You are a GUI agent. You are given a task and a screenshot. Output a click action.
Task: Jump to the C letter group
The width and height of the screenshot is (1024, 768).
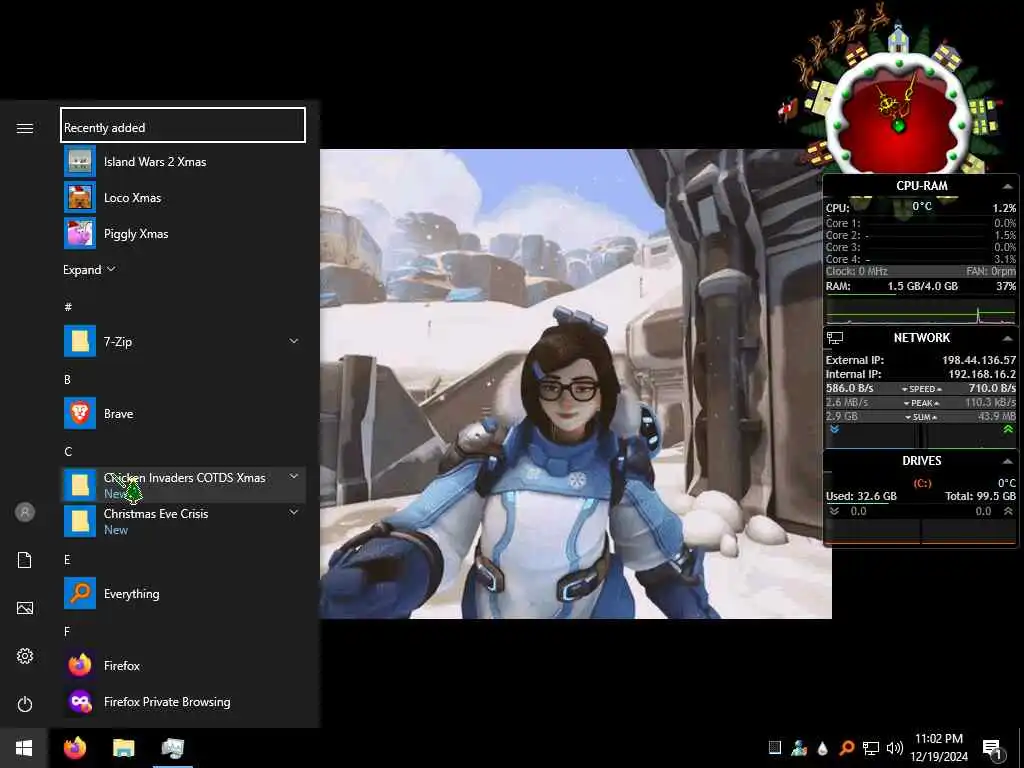pyautogui.click(x=68, y=451)
